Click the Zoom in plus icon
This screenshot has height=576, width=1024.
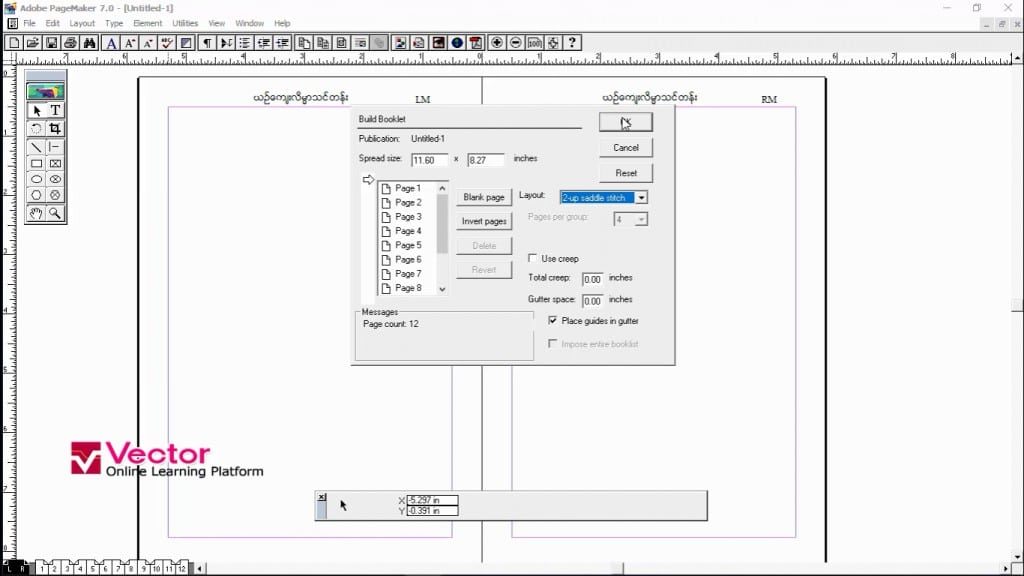coord(497,43)
